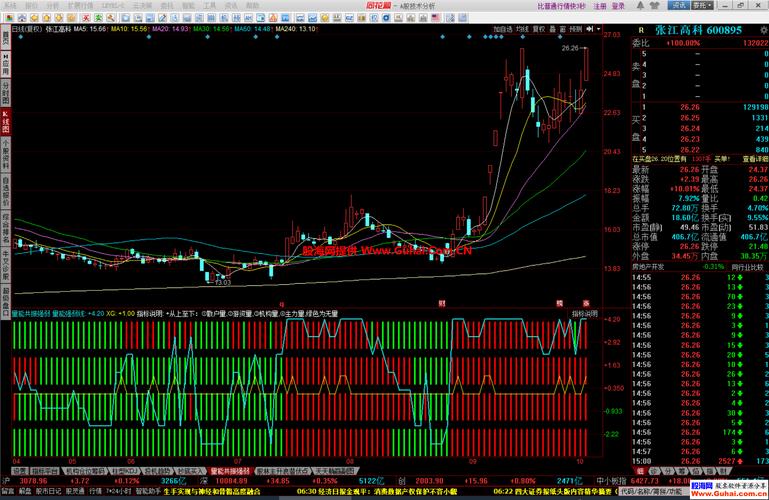Open the 系统 menu
The height and width of the screenshot is (500, 769).
pos(13,6)
